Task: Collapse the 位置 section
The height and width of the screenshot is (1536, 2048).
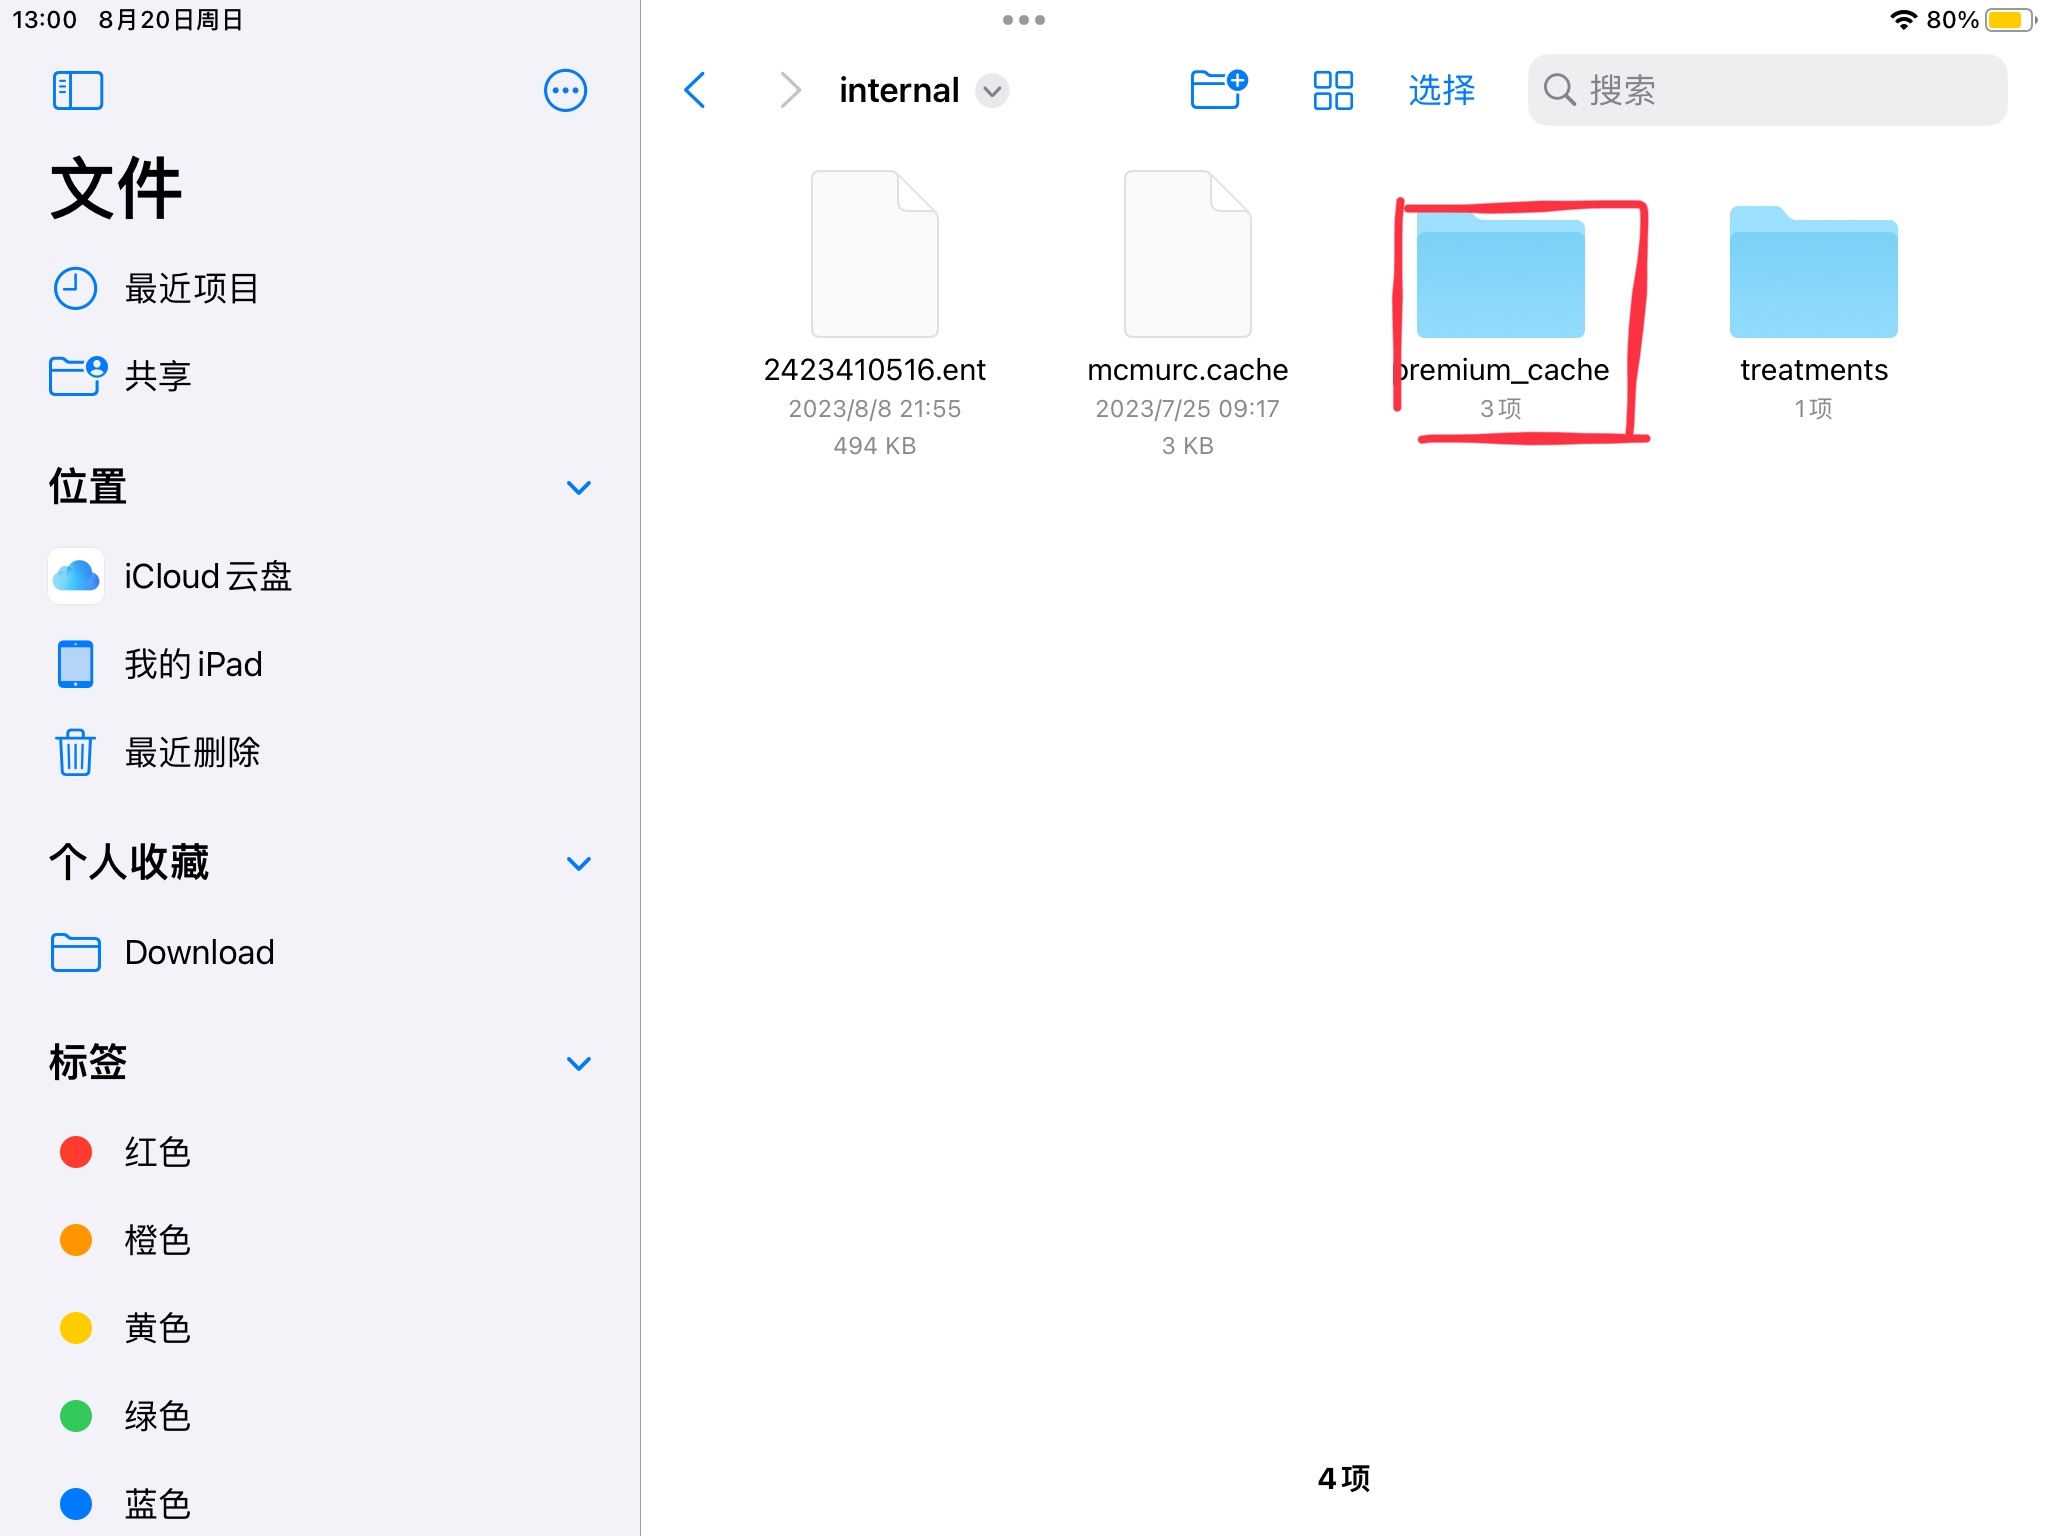Action: [x=579, y=487]
